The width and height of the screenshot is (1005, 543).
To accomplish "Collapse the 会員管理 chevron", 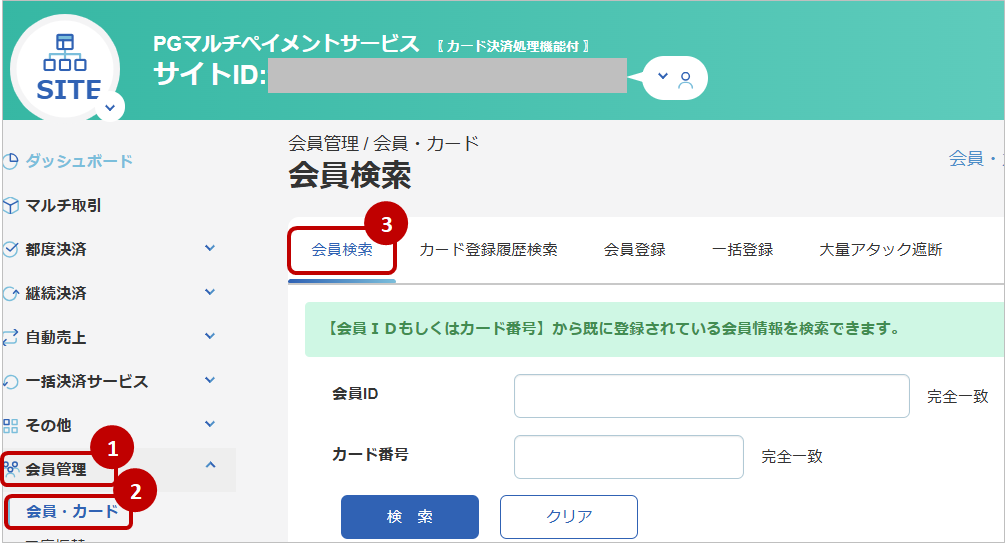I will tap(210, 465).
